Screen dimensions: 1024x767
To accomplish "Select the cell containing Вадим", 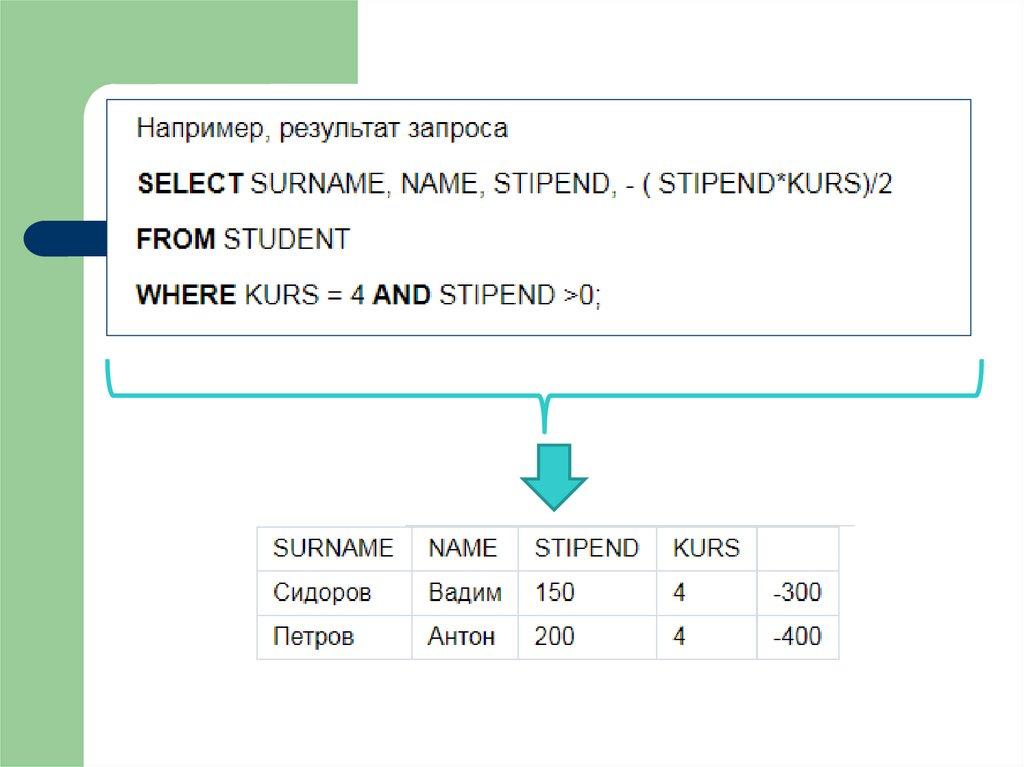I will pos(465,593).
